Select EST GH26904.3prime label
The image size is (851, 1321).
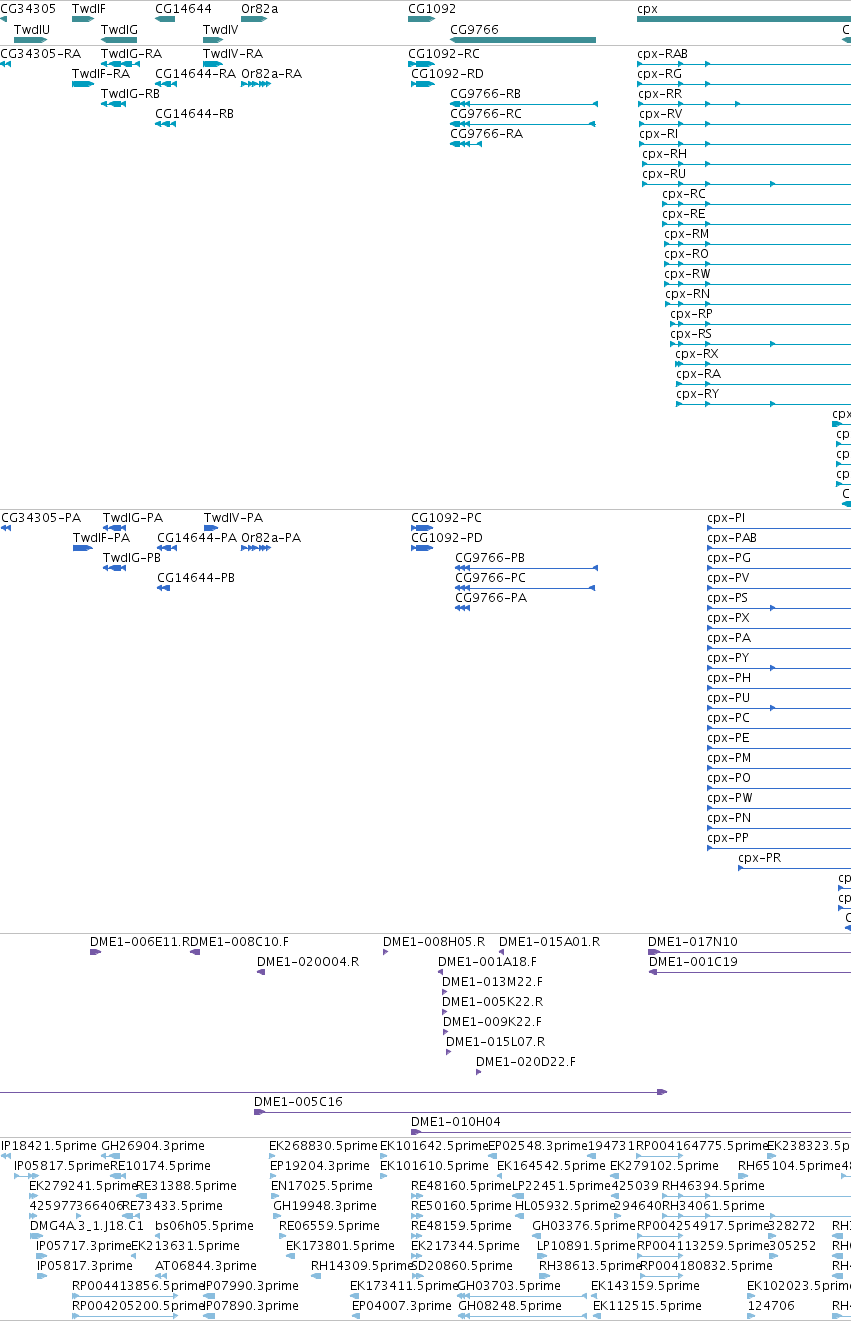coord(152,1146)
